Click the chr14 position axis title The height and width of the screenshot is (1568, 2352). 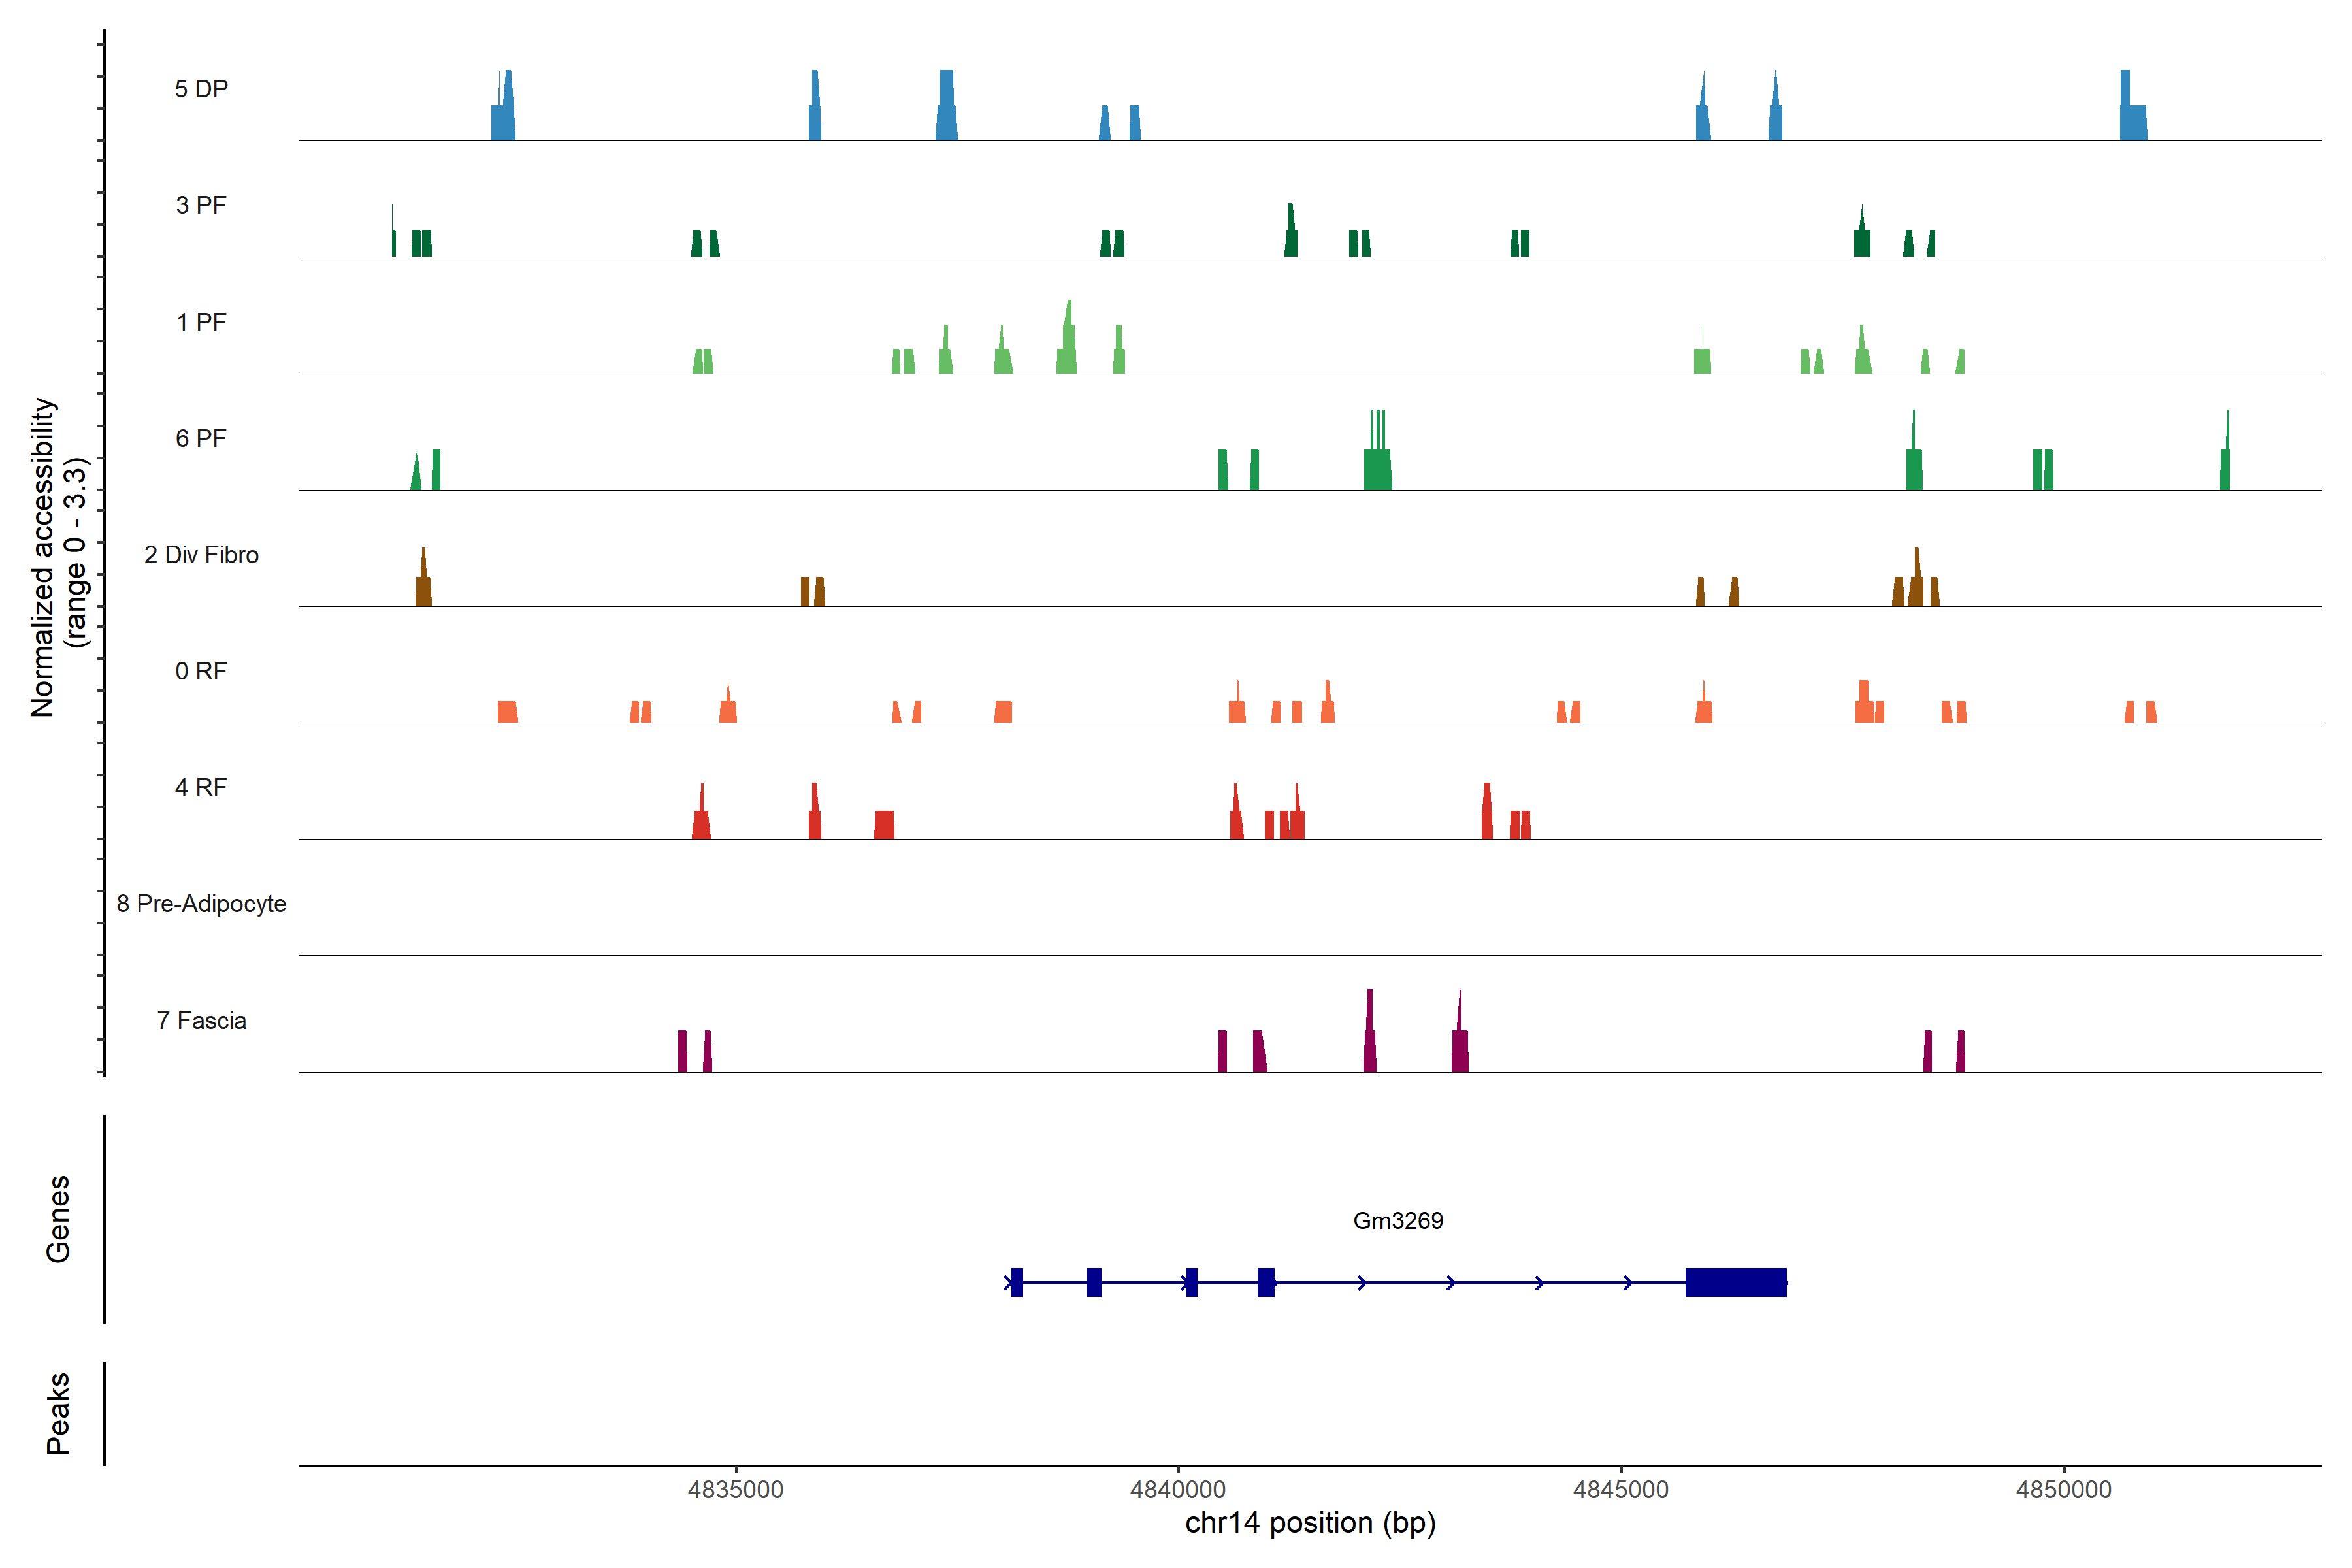[1310, 1523]
